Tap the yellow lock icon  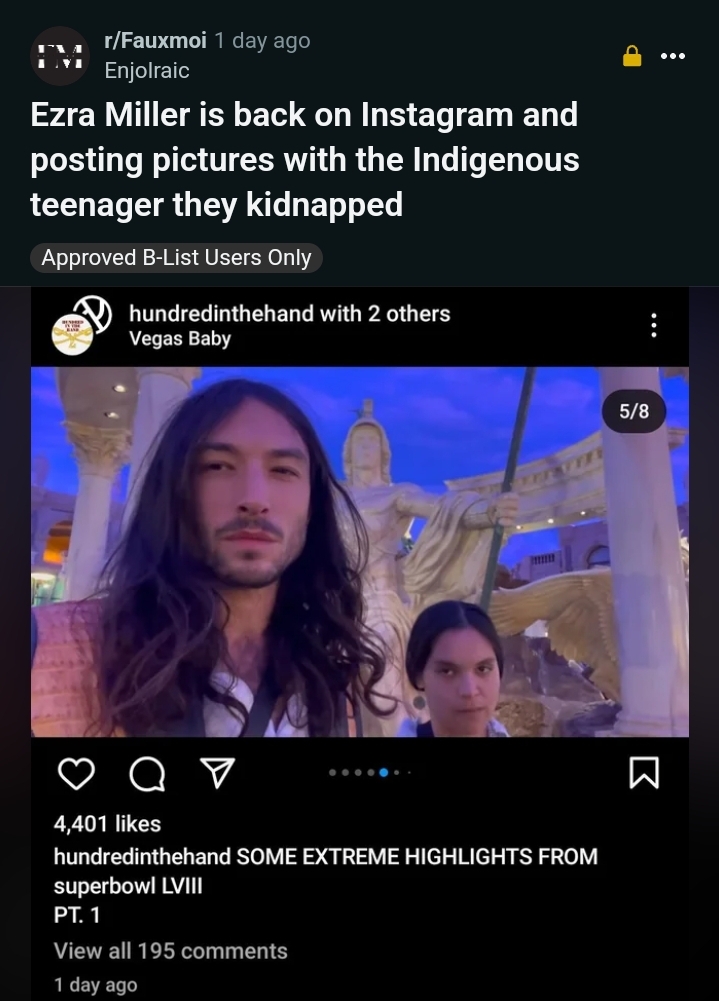tap(632, 56)
